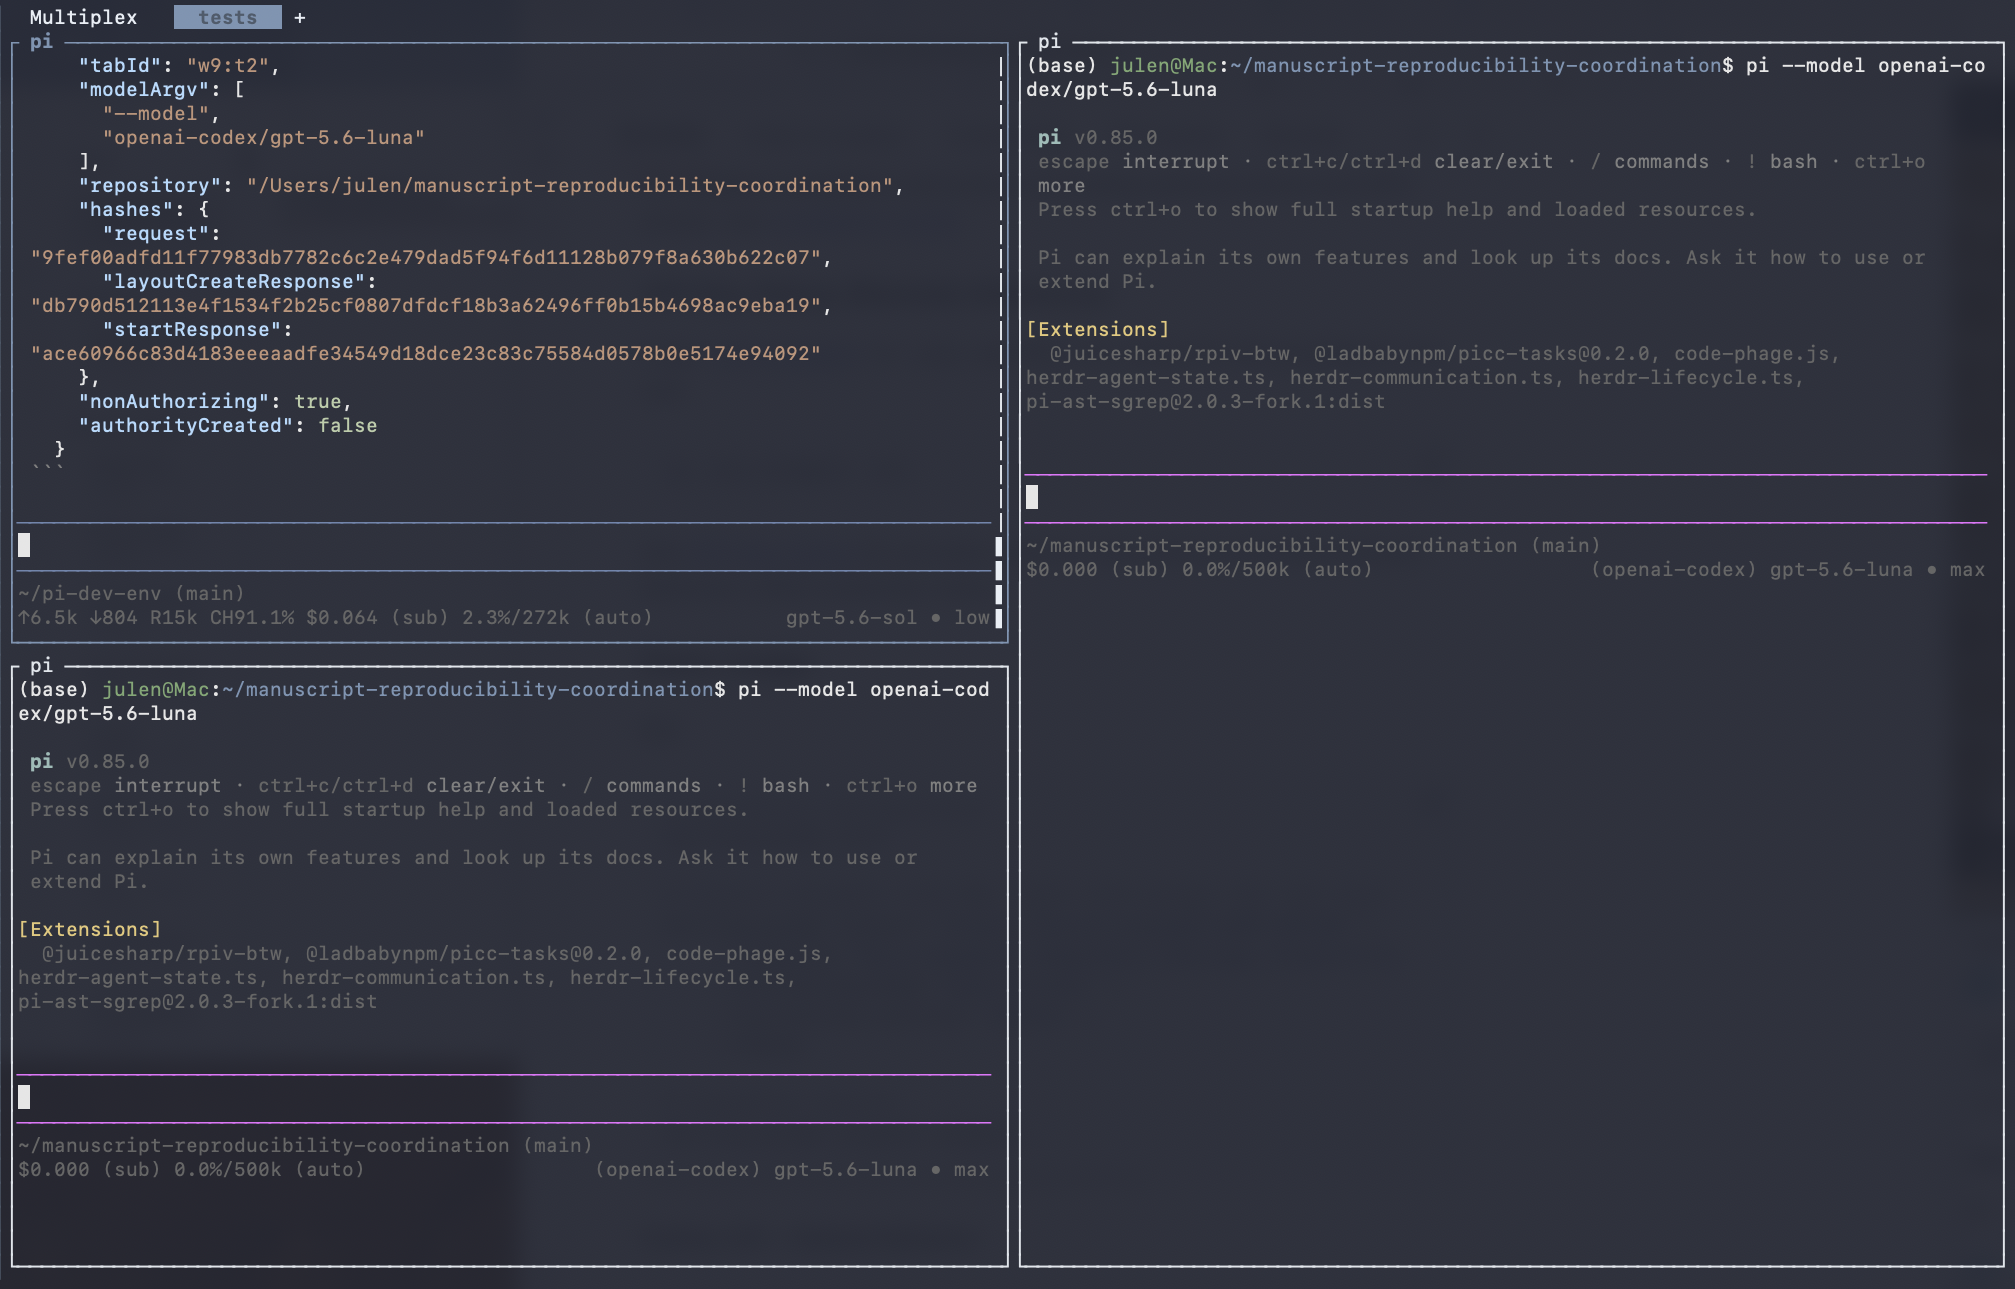The image size is (2015, 1289).
Task: Click the scrollbar thumb of the top-left pane
Action: pyautogui.click(x=998, y=581)
